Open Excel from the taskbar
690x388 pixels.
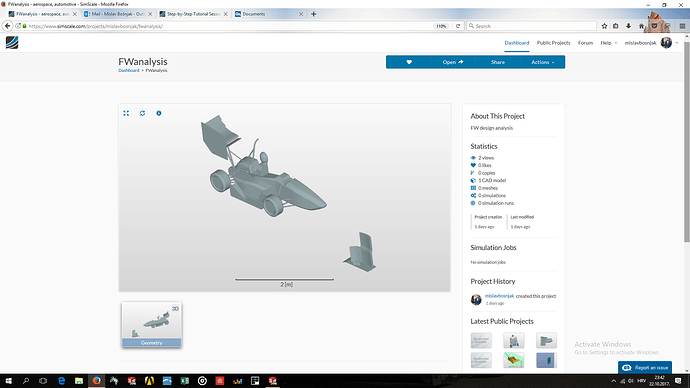click(184, 381)
